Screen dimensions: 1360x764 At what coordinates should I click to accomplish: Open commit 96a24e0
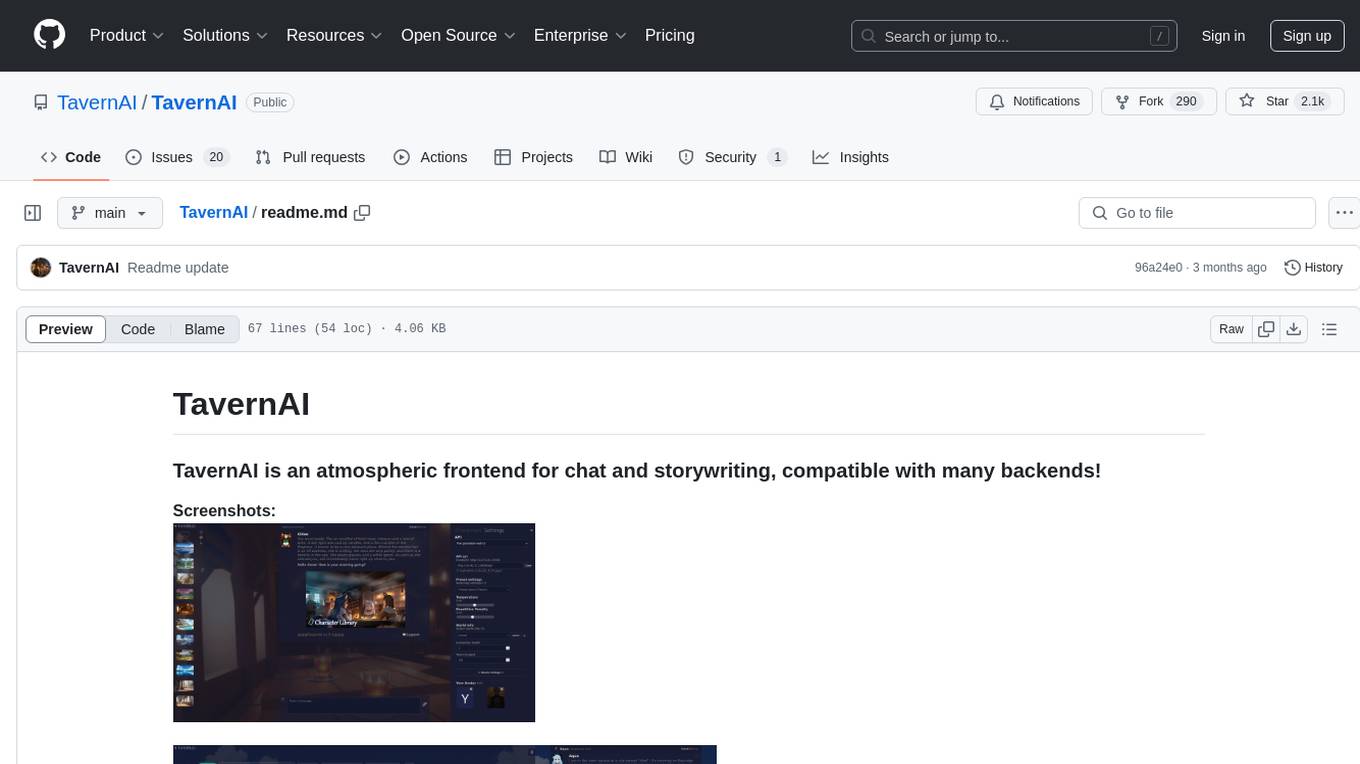coord(1158,268)
